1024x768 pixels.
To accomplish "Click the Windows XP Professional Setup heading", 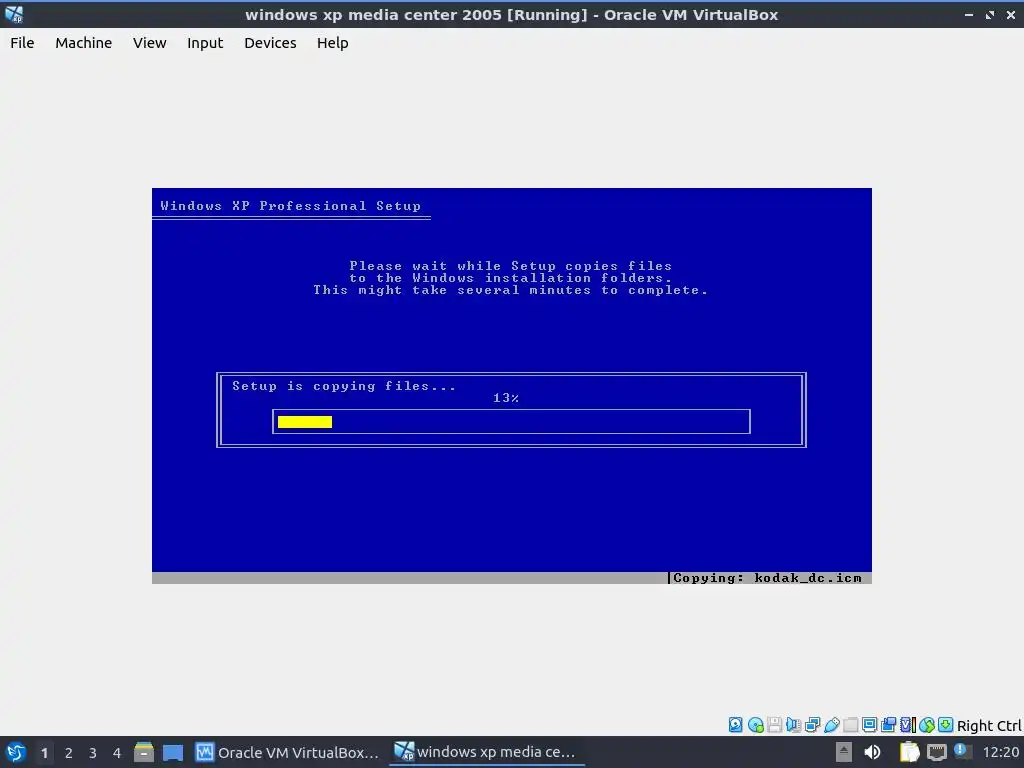I will tap(291, 206).
